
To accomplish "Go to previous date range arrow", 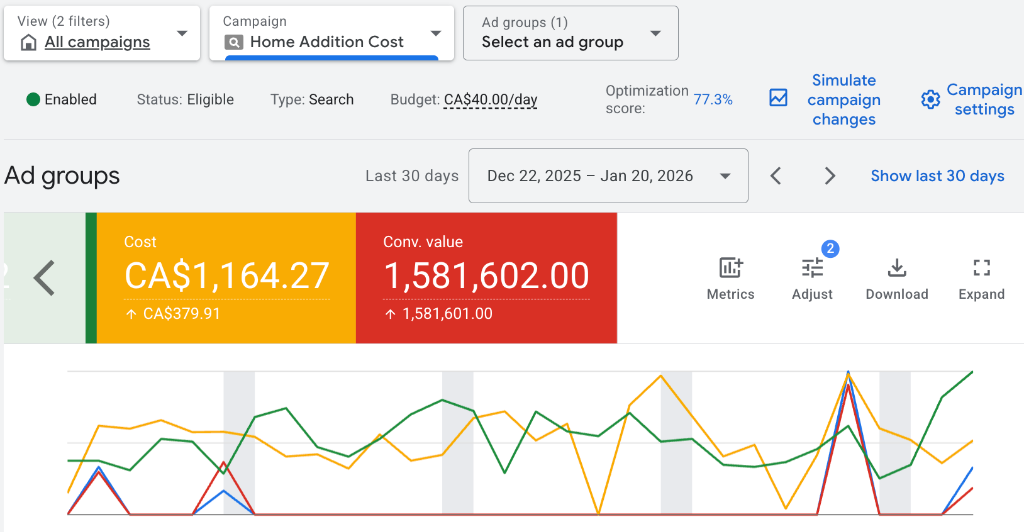I will coord(776,176).
